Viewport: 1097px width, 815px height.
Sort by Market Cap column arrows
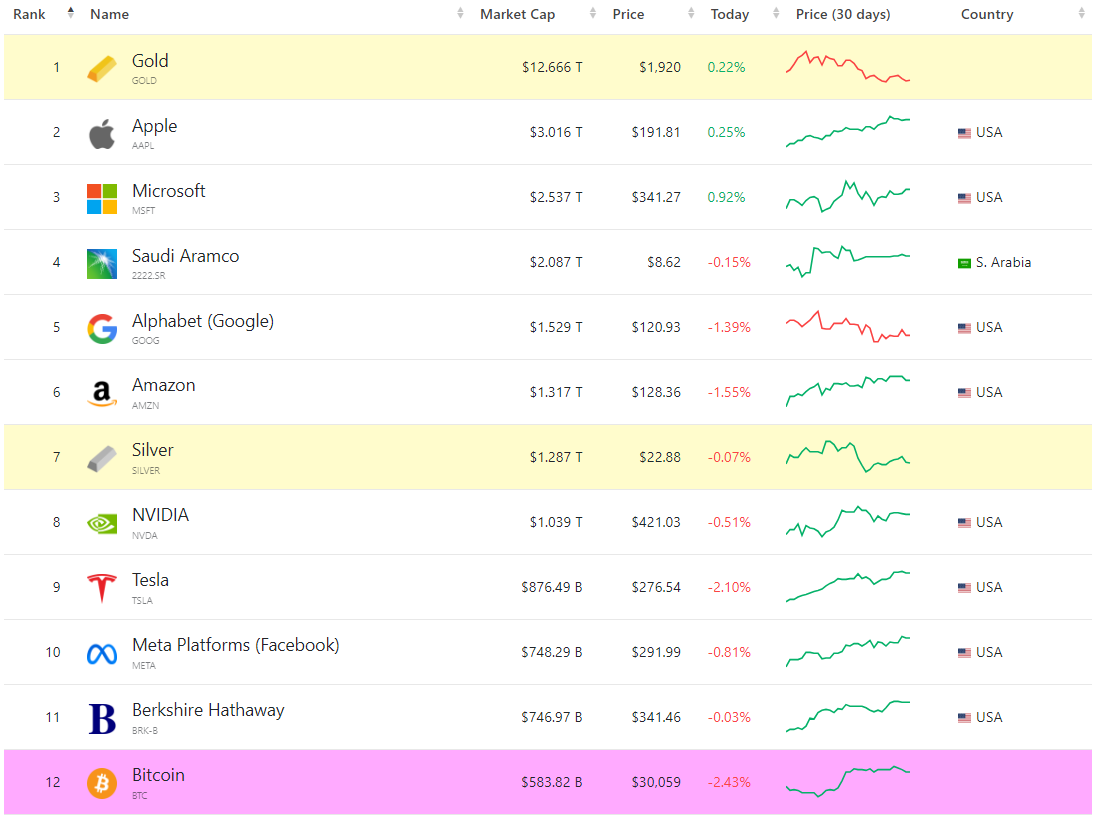(x=592, y=14)
